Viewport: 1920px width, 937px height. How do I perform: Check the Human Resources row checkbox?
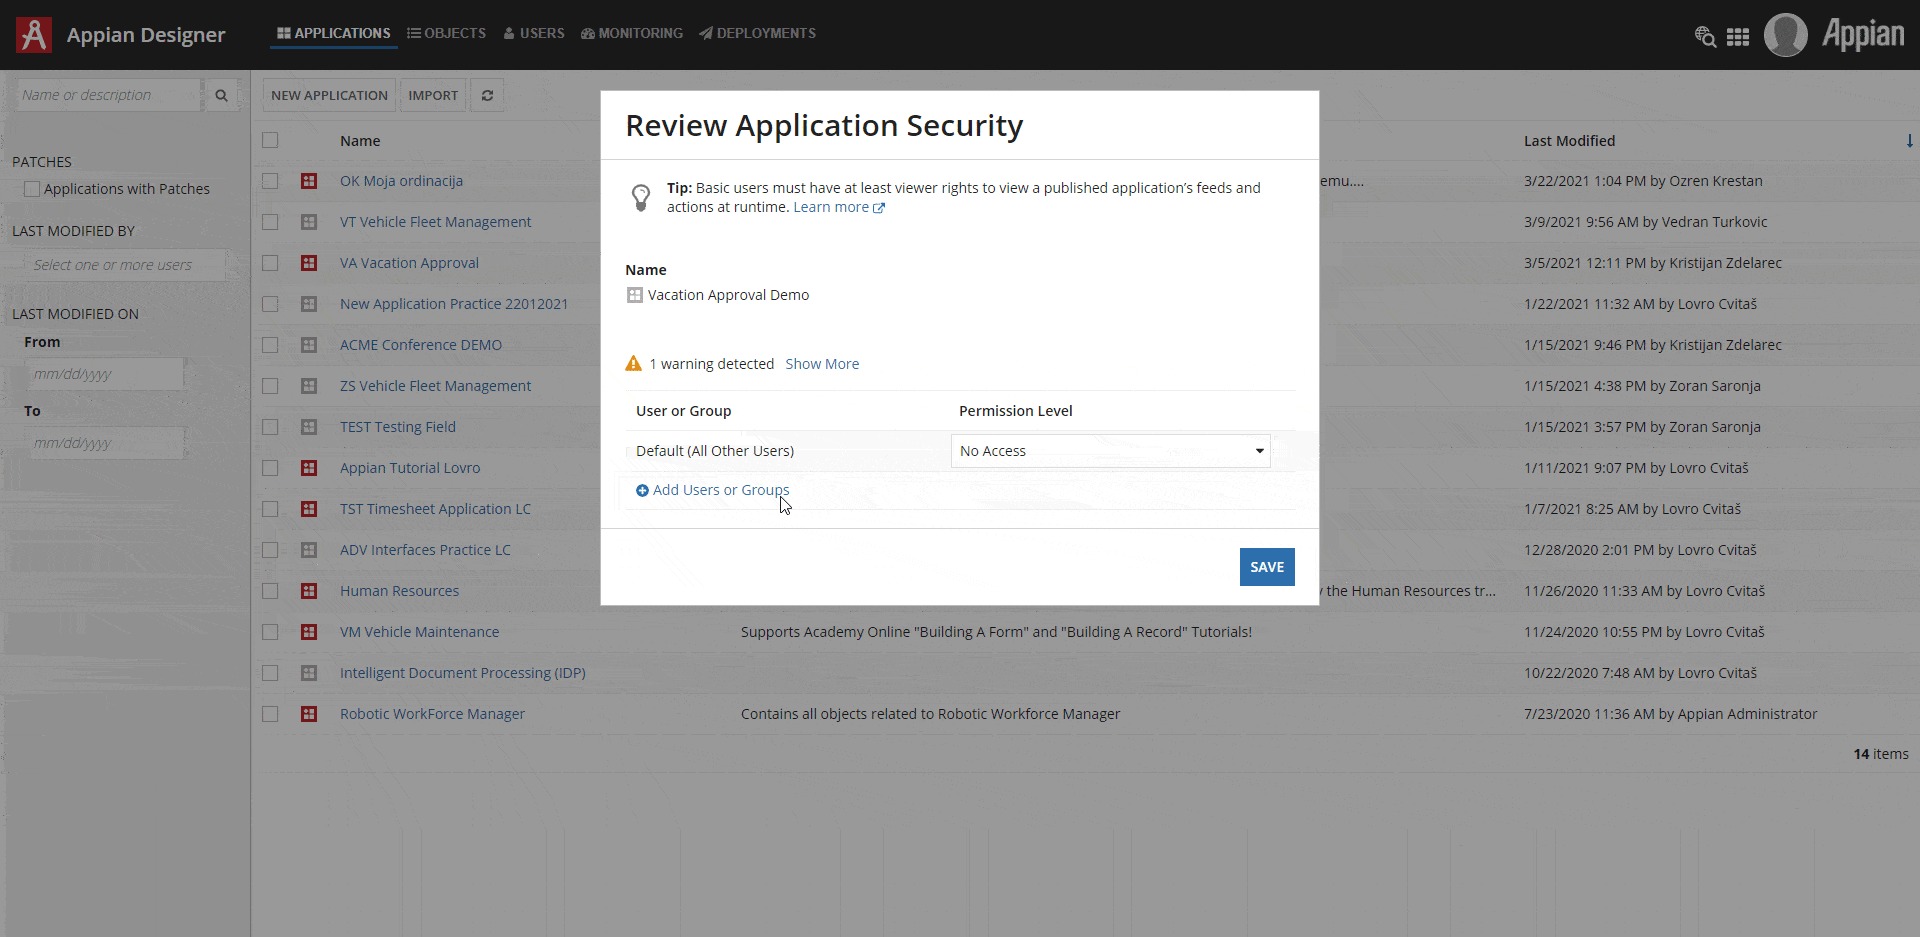click(270, 591)
